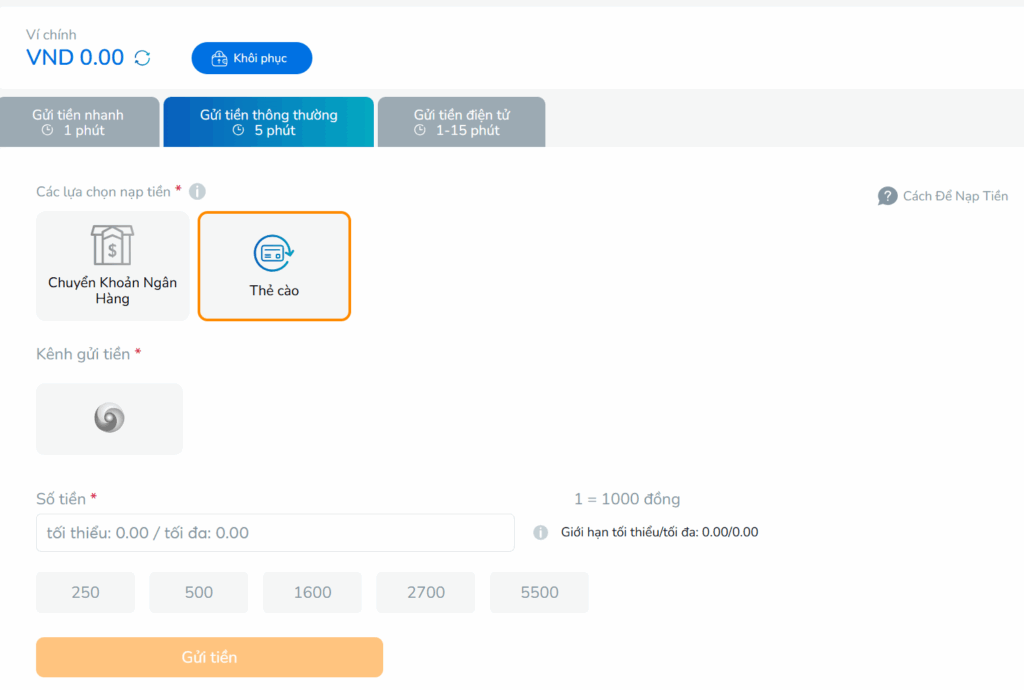The image size is (1024, 690).
Task: Open the Gửi tiền điện tử tab
Action: coord(461,122)
